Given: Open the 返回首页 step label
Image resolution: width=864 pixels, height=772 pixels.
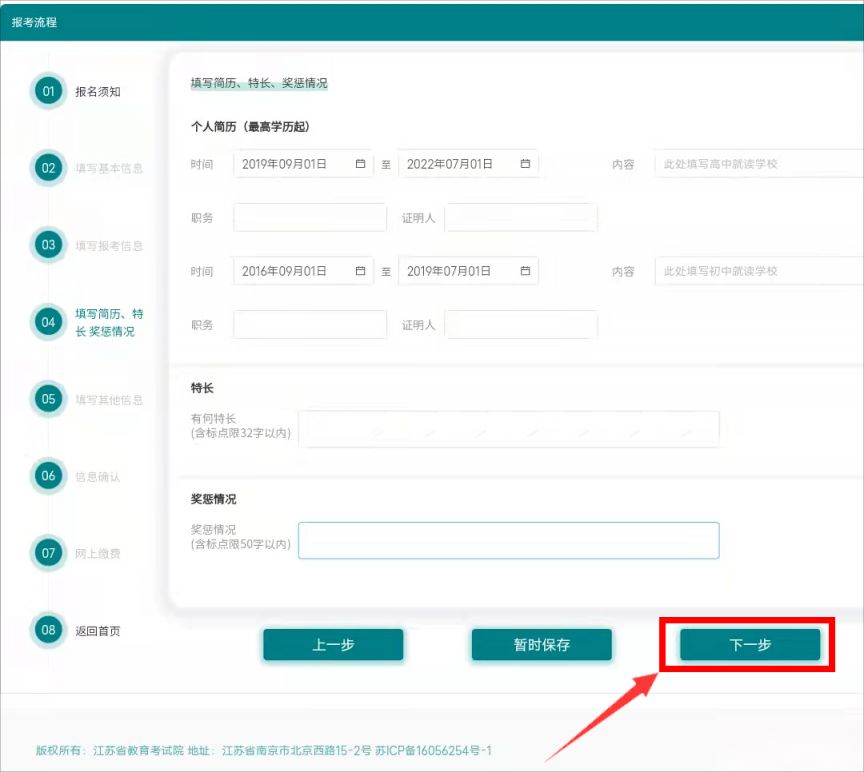Looking at the screenshot, I should (98, 631).
